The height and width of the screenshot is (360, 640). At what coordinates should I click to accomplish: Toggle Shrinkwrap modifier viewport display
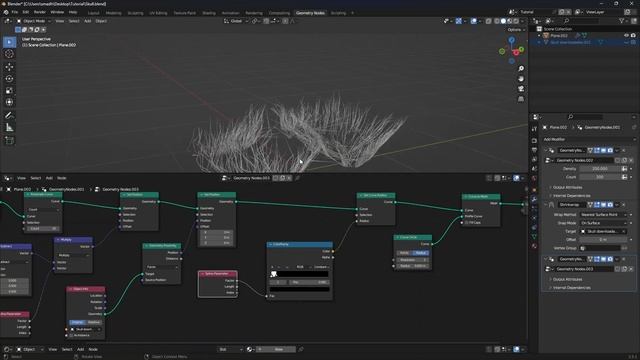pyautogui.click(x=603, y=204)
